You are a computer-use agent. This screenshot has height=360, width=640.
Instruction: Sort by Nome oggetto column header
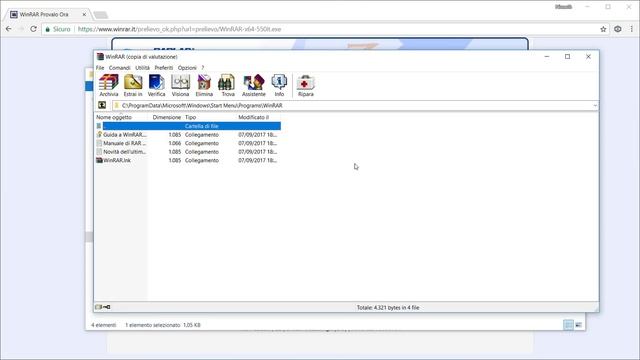point(114,117)
